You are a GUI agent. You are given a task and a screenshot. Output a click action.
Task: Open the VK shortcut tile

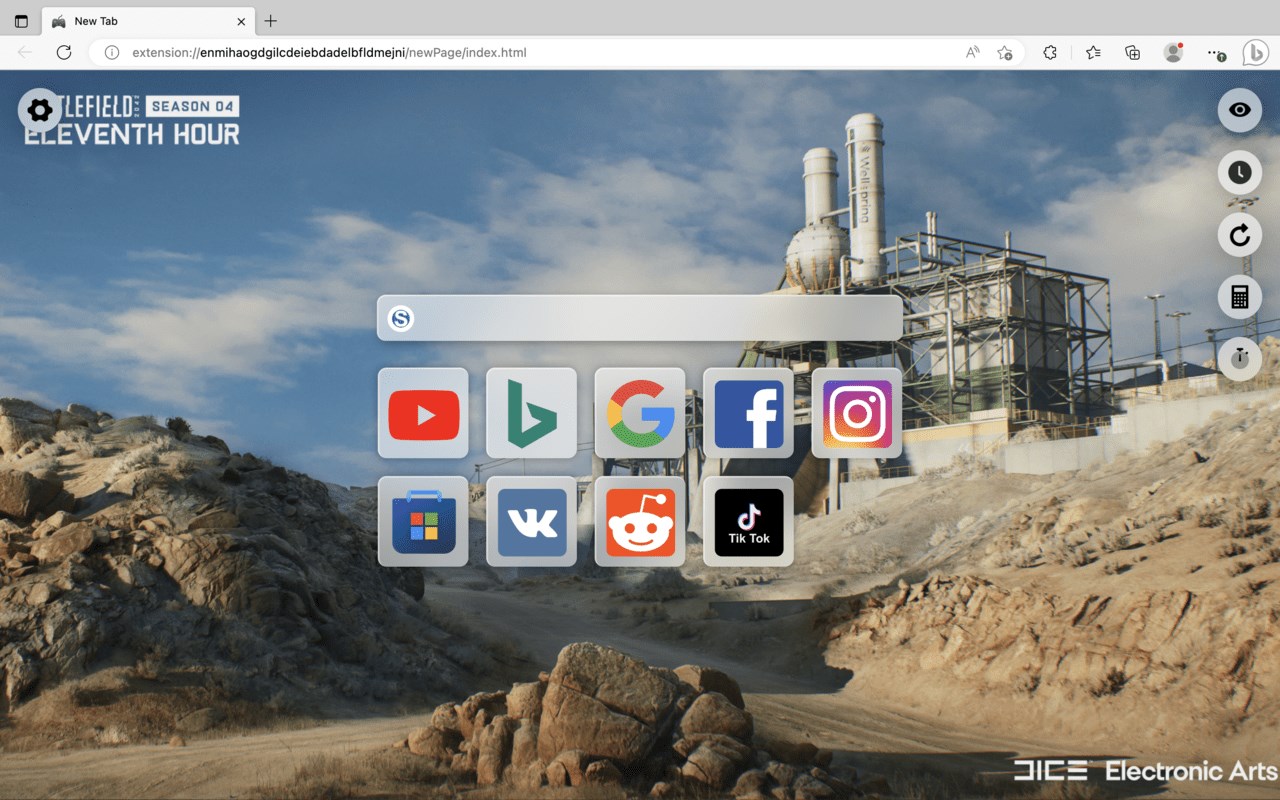(531, 522)
